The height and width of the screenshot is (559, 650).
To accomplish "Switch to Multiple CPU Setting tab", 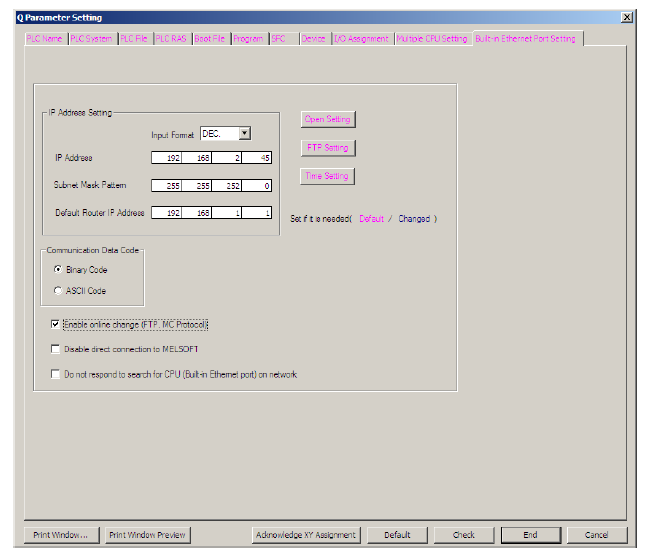I will [x=432, y=39].
